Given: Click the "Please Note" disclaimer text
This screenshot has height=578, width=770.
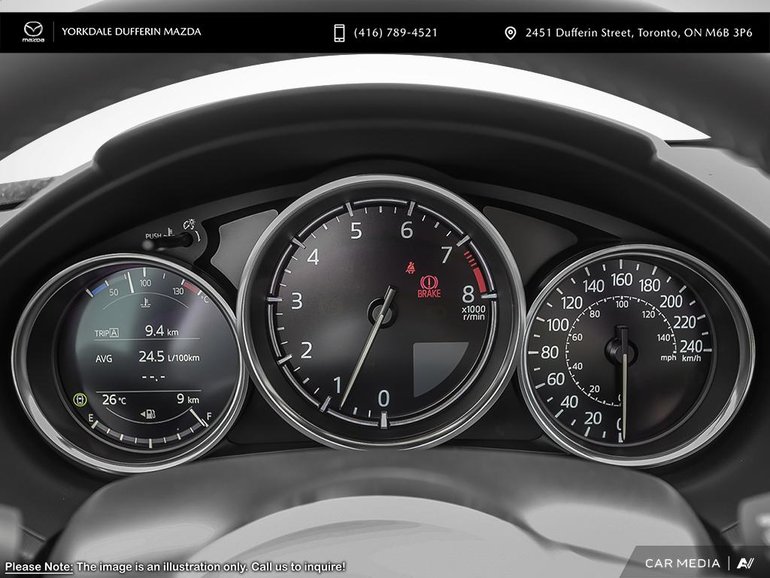Looking at the screenshot, I should [x=175, y=566].
